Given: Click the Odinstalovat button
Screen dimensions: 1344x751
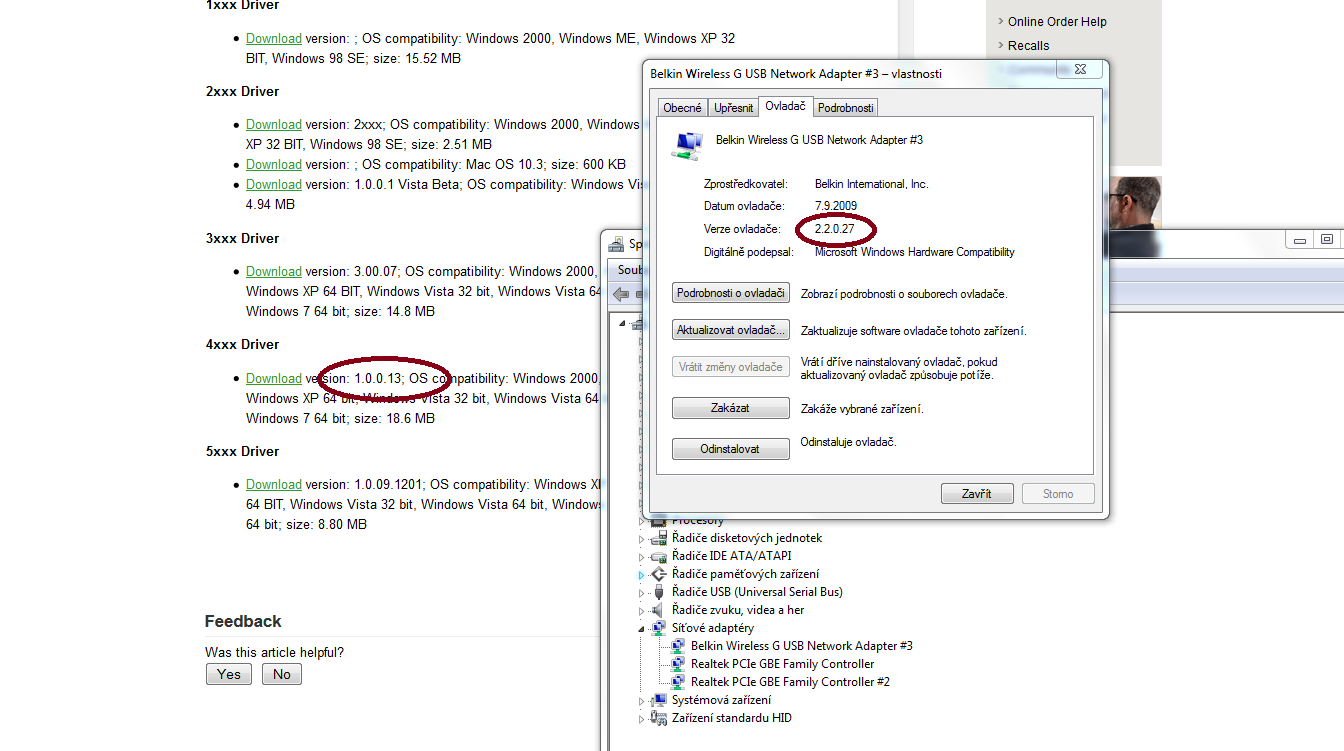Looking at the screenshot, I should click(x=731, y=449).
